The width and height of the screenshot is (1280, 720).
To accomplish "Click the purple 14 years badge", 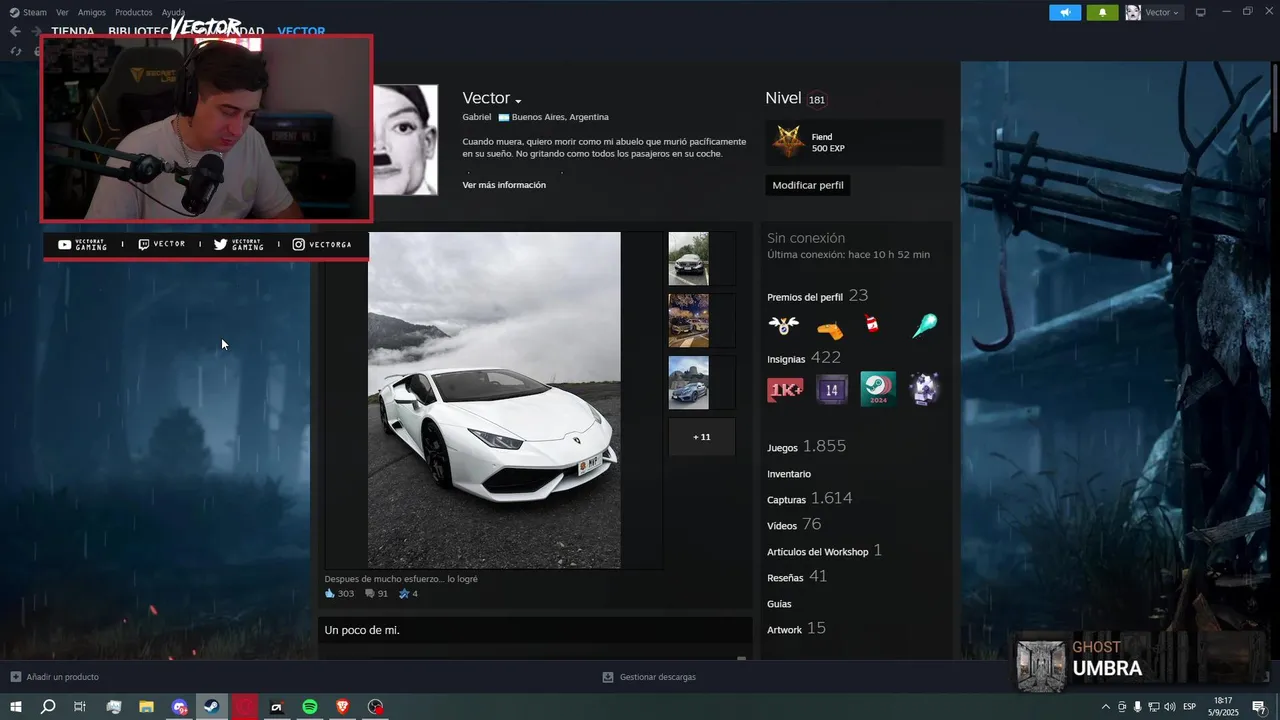I will point(832,389).
